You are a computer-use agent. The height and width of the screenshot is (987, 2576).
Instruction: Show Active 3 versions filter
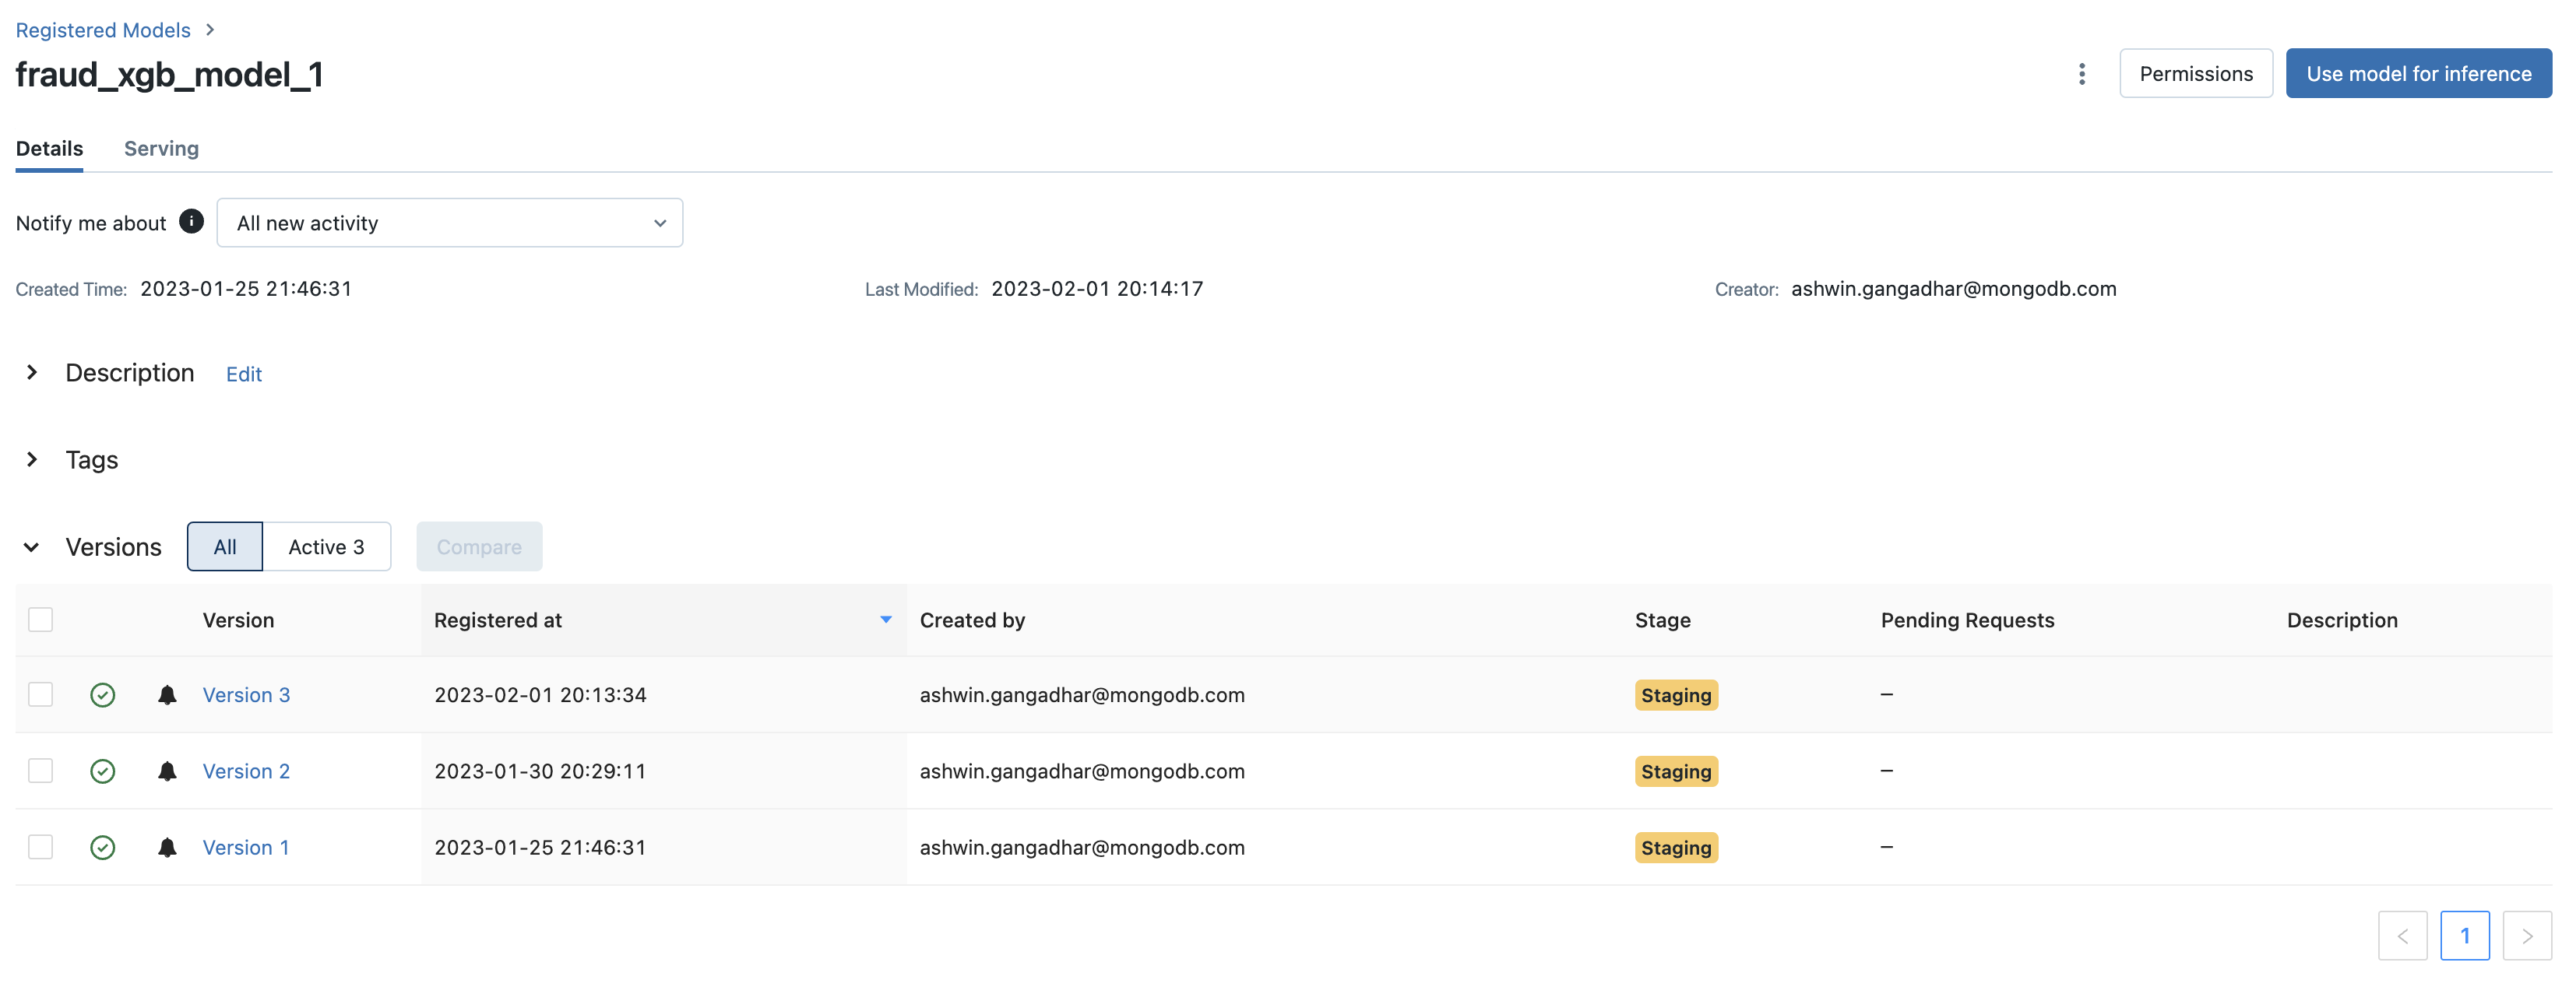point(326,547)
